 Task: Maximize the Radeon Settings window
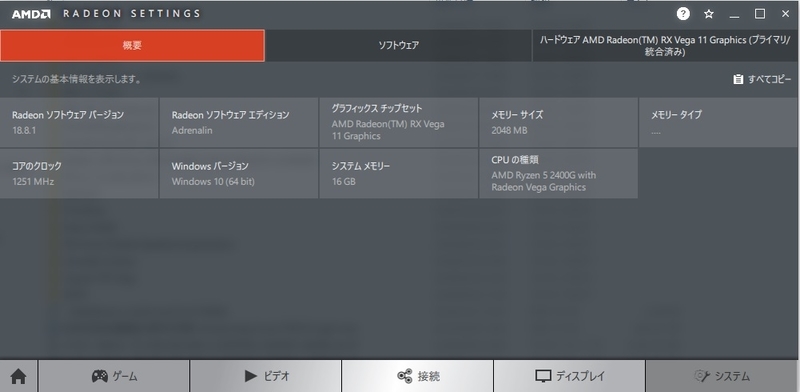(760, 14)
